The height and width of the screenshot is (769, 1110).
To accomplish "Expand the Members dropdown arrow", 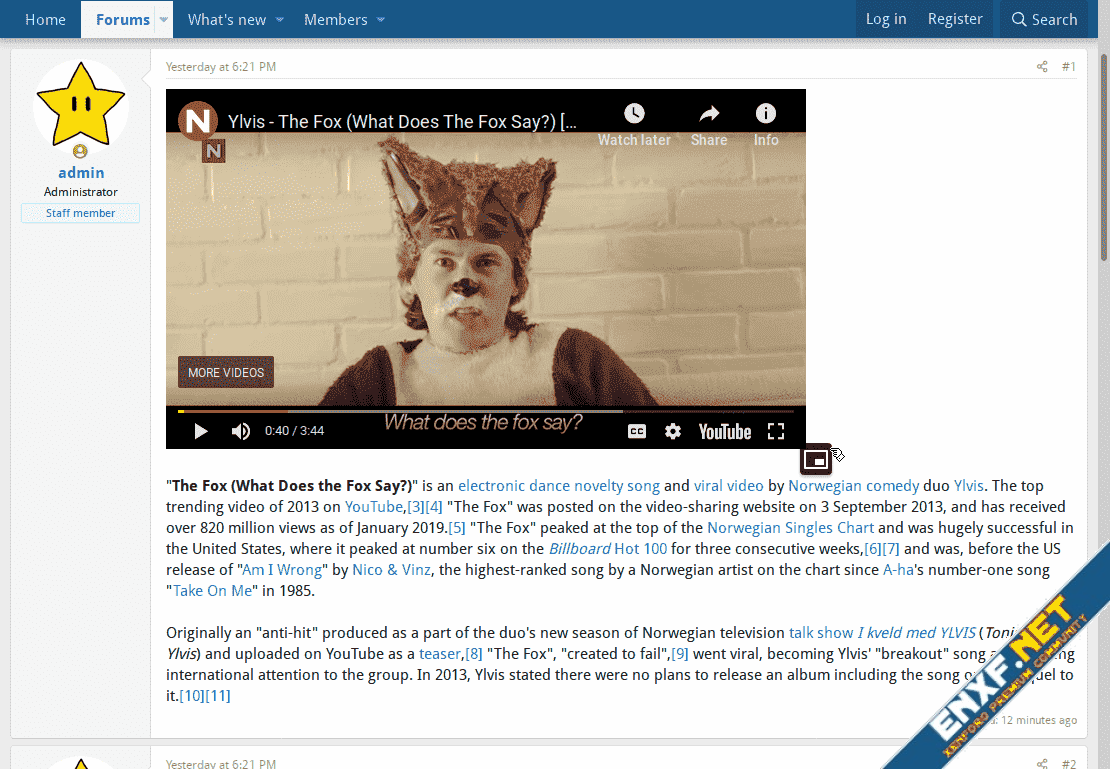I will 381,20.
